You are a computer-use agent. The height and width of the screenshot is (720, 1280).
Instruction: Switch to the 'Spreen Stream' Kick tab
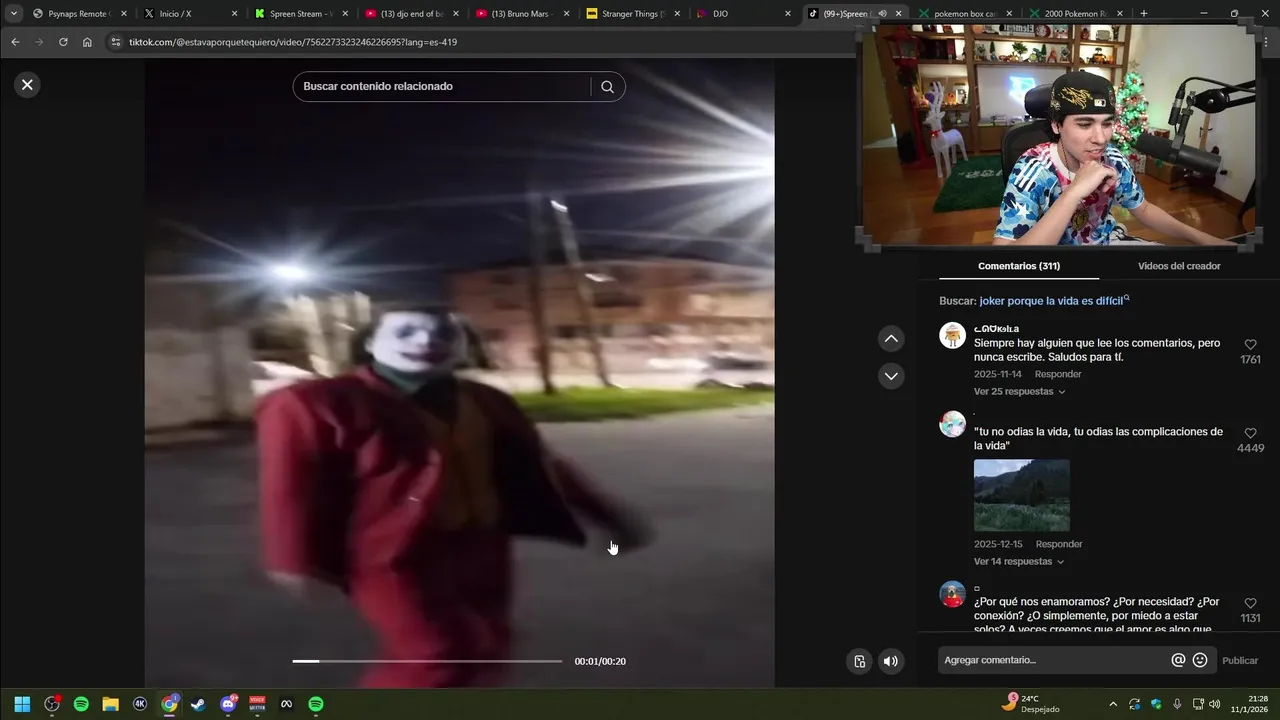301,14
